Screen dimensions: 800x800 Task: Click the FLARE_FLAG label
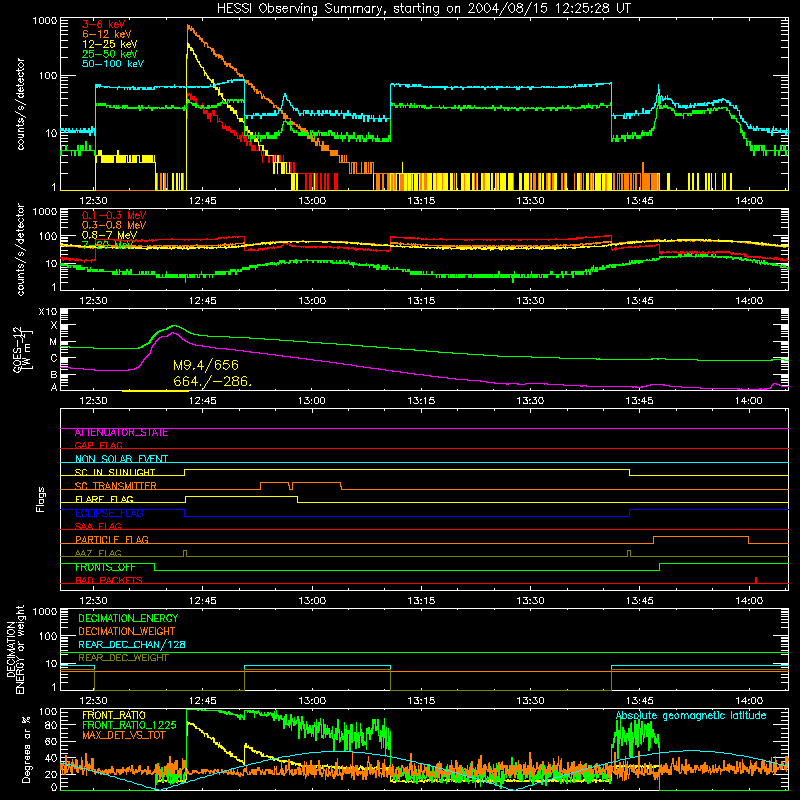[x=104, y=499]
